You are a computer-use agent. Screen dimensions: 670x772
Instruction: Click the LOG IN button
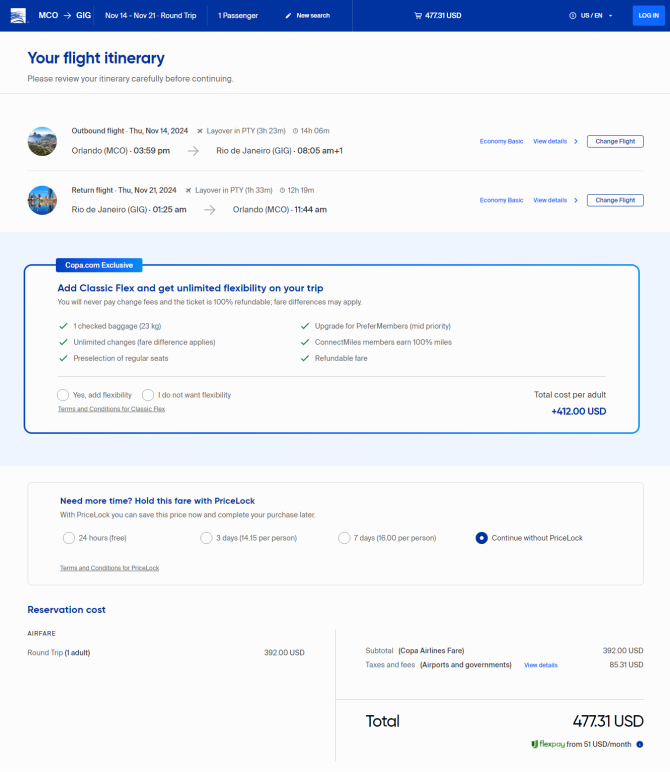pyautogui.click(x=648, y=16)
